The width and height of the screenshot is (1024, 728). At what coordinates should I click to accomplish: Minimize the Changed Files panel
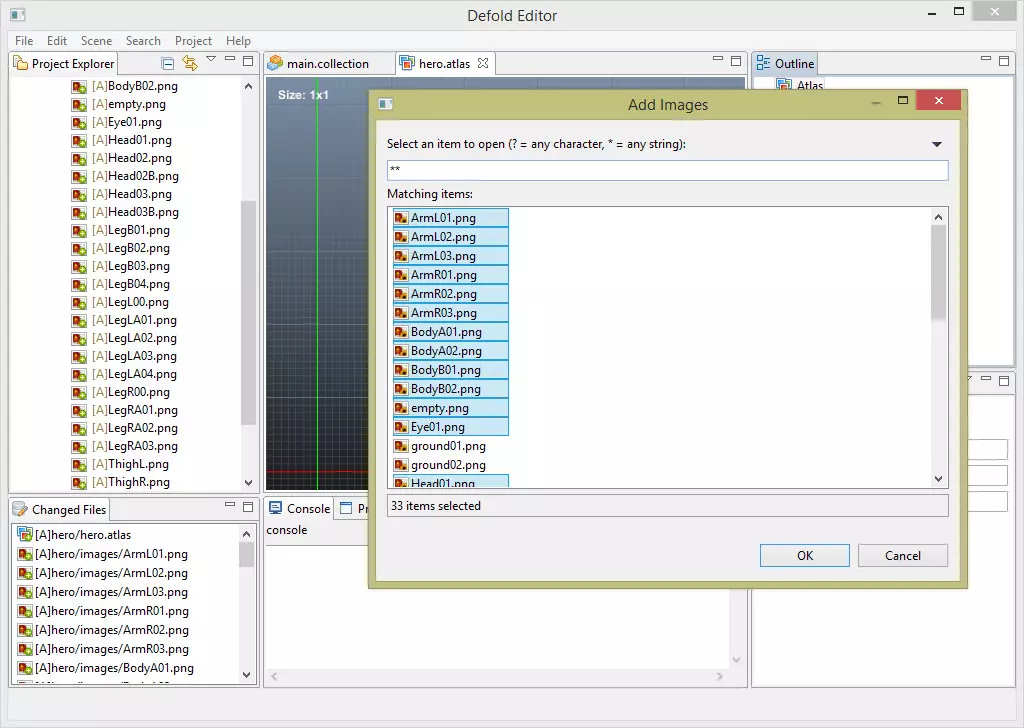click(x=230, y=506)
